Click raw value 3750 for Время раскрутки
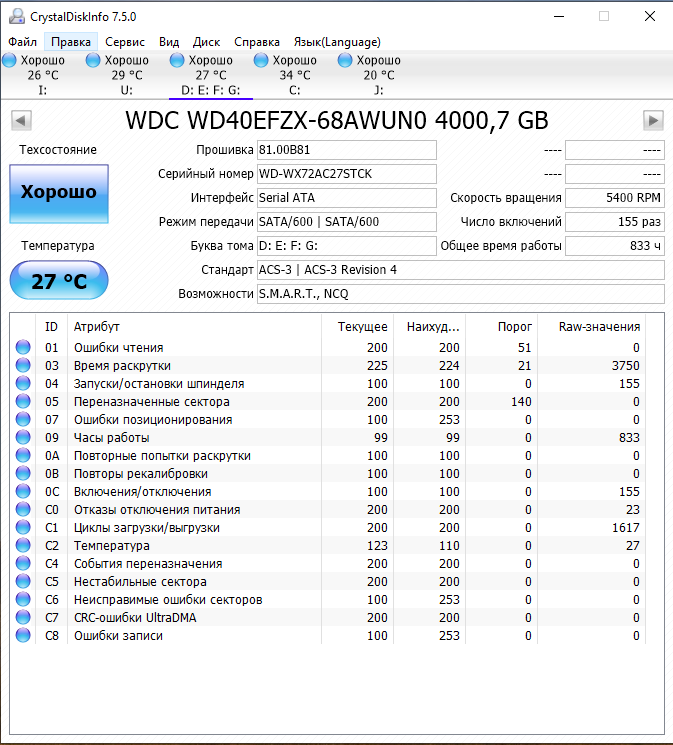 [x=625, y=366]
